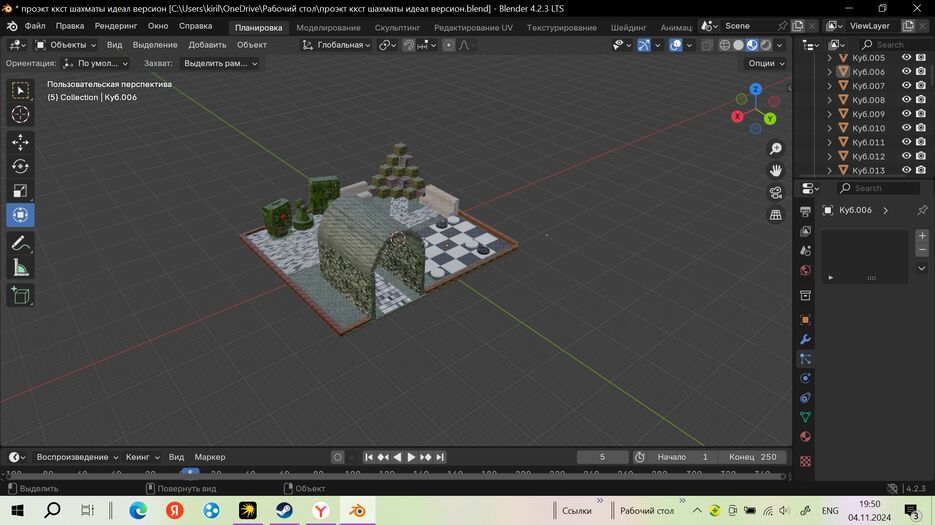Choose the Move tool

click(x=20, y=142)
